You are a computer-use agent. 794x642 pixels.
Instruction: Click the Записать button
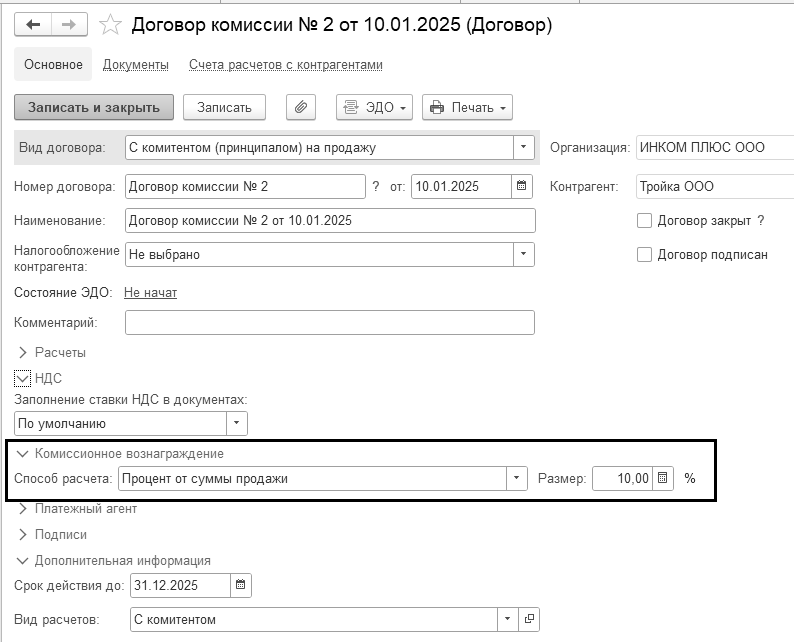[224, 107]
